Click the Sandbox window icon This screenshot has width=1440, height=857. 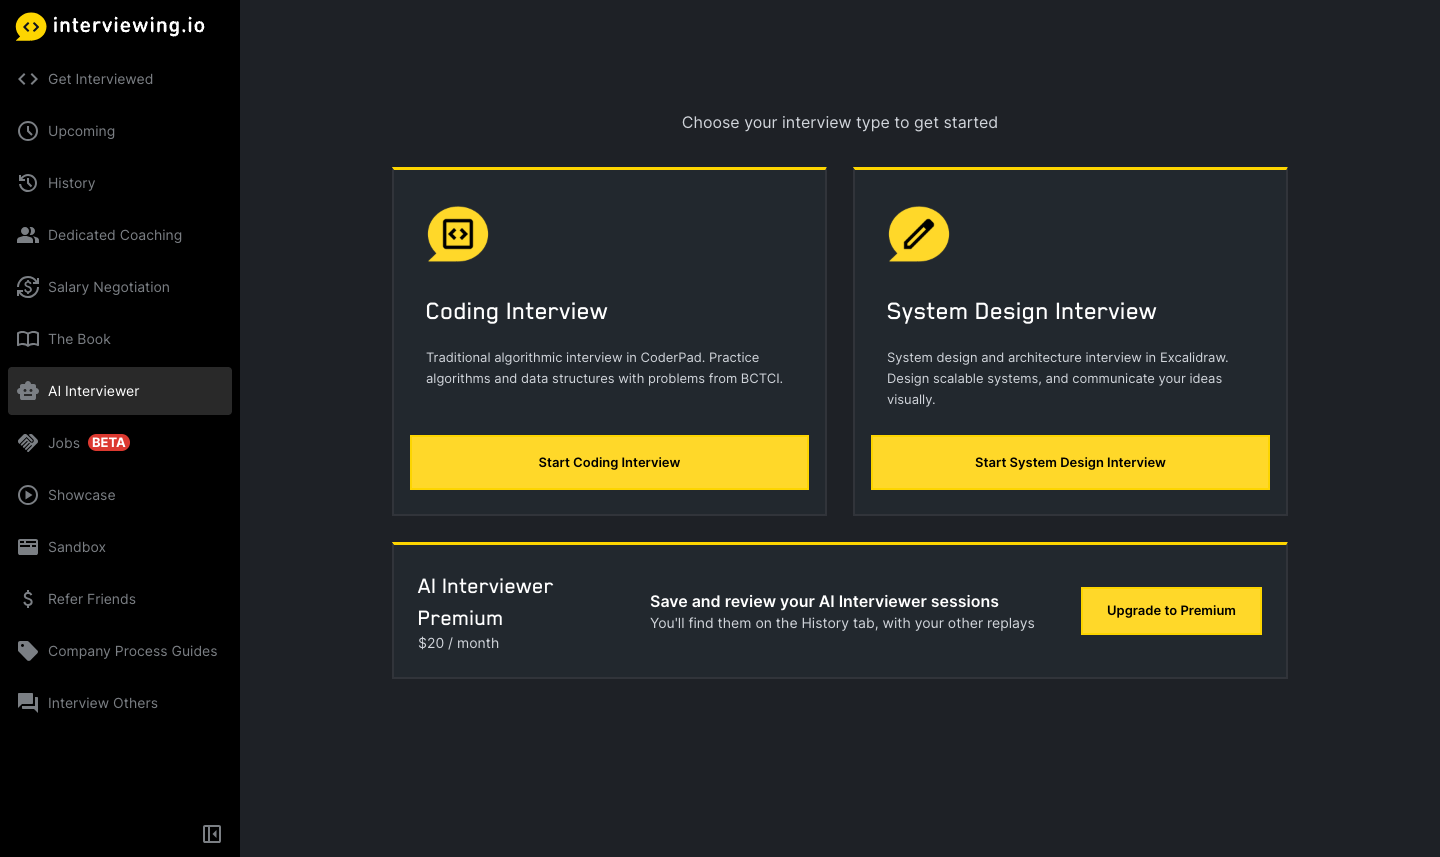28,547
